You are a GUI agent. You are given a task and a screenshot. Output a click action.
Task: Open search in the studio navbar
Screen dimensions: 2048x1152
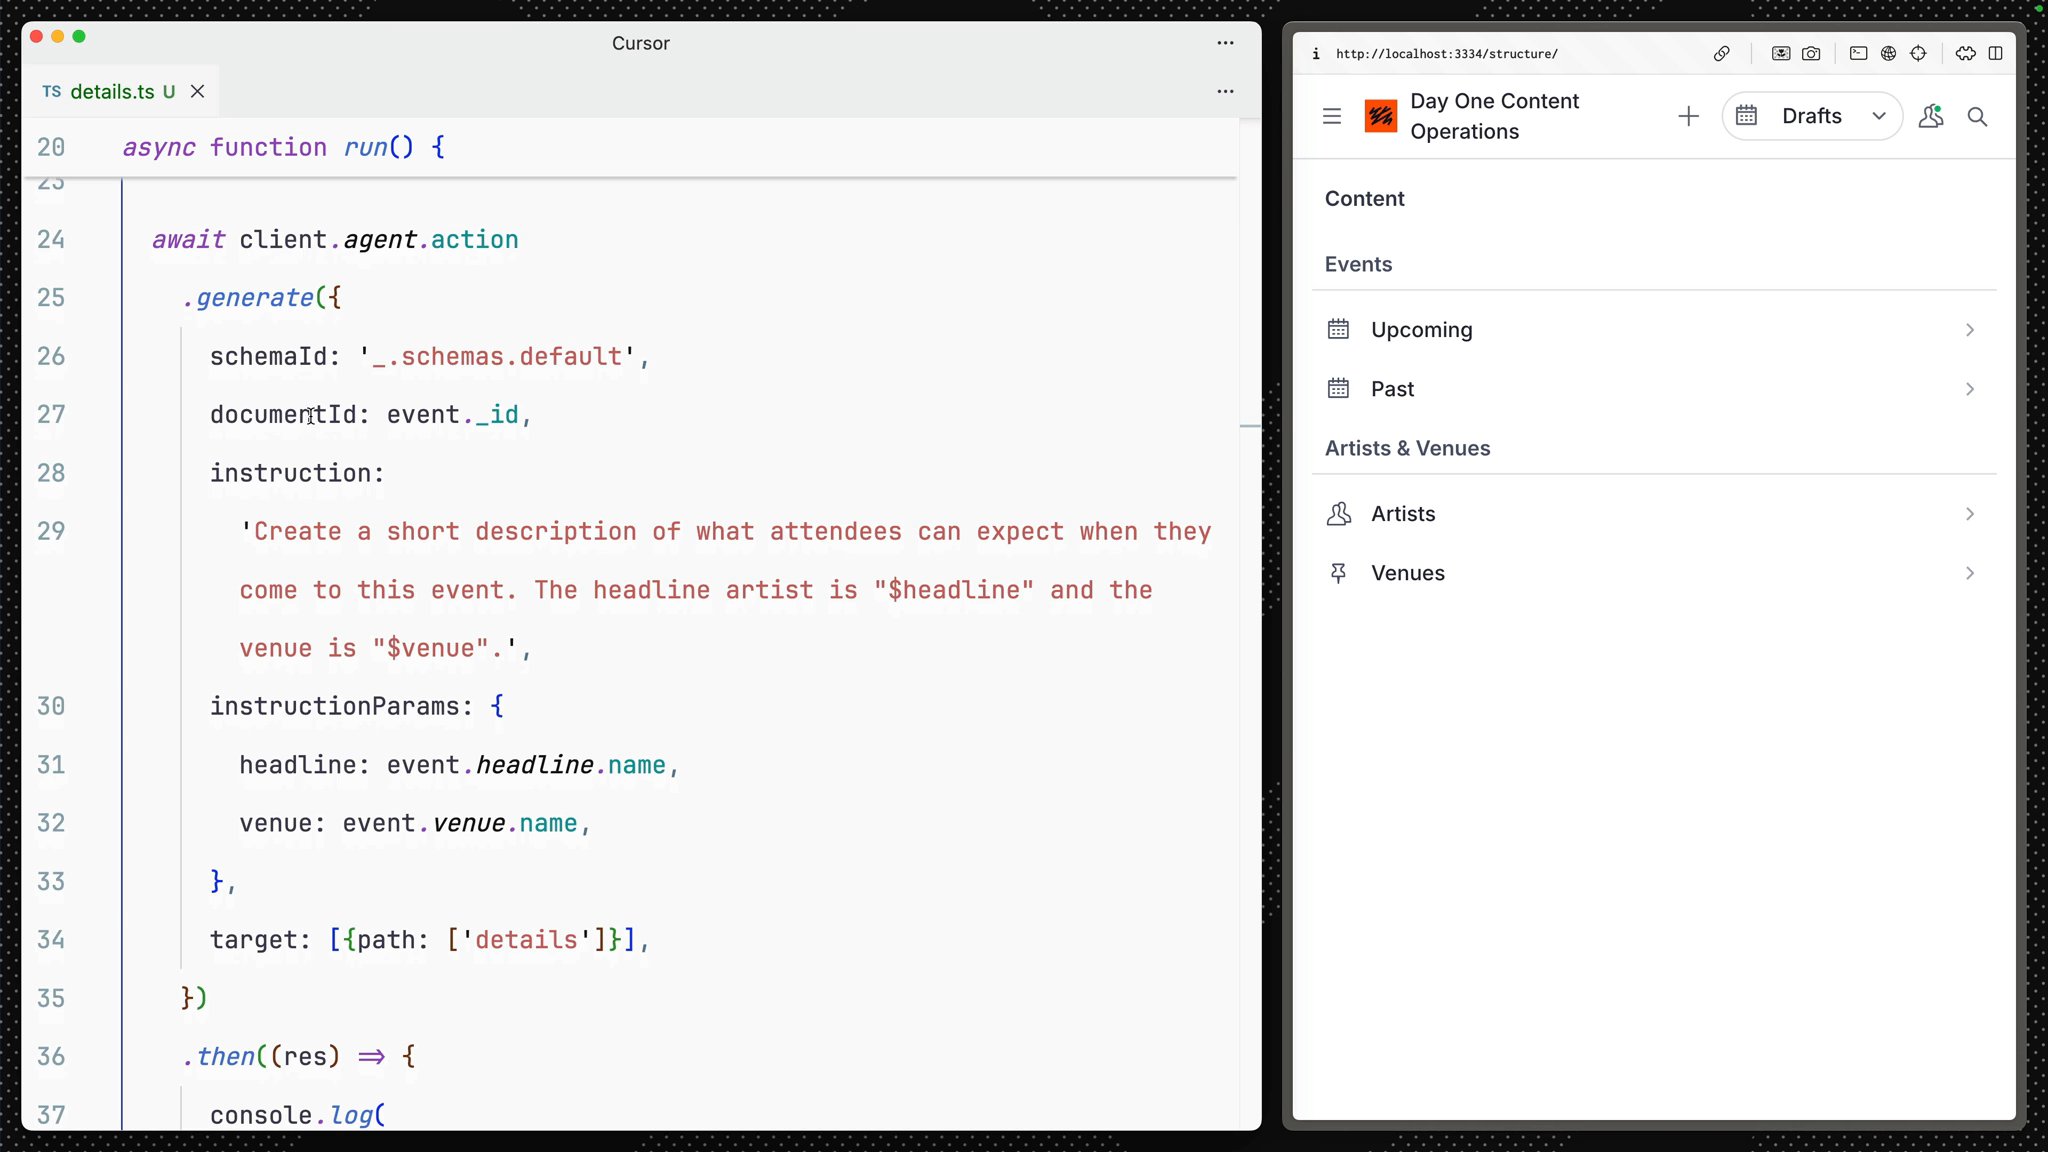pos(1977,116)
